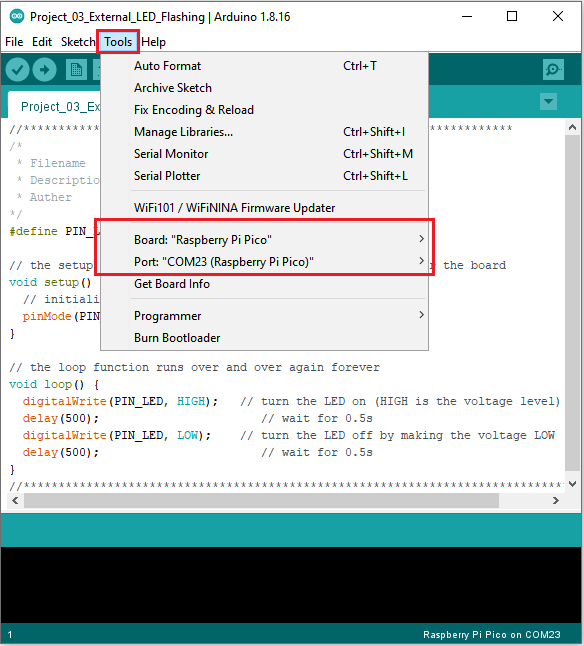This screenshot has width=584, height=646.
Task: Click the Arduino logo in title bar
Action: click(17, 16)
